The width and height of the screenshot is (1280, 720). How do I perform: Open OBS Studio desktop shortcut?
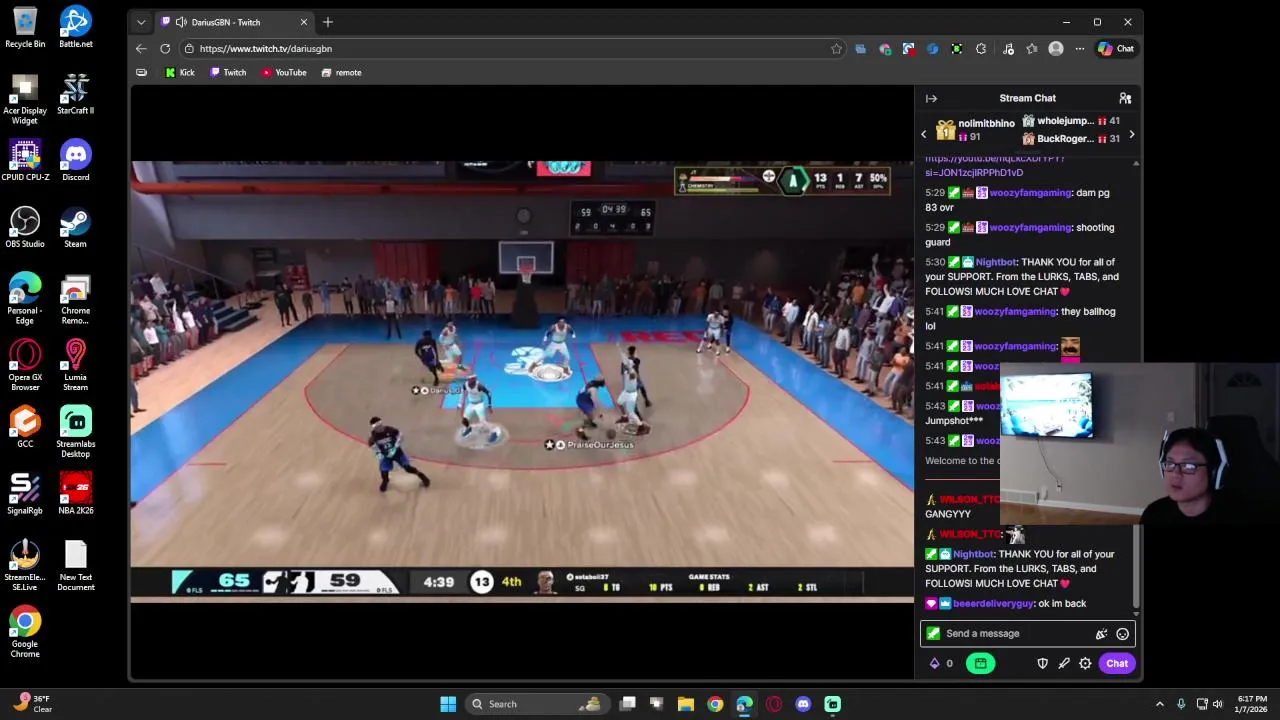[x=25, y=227]
